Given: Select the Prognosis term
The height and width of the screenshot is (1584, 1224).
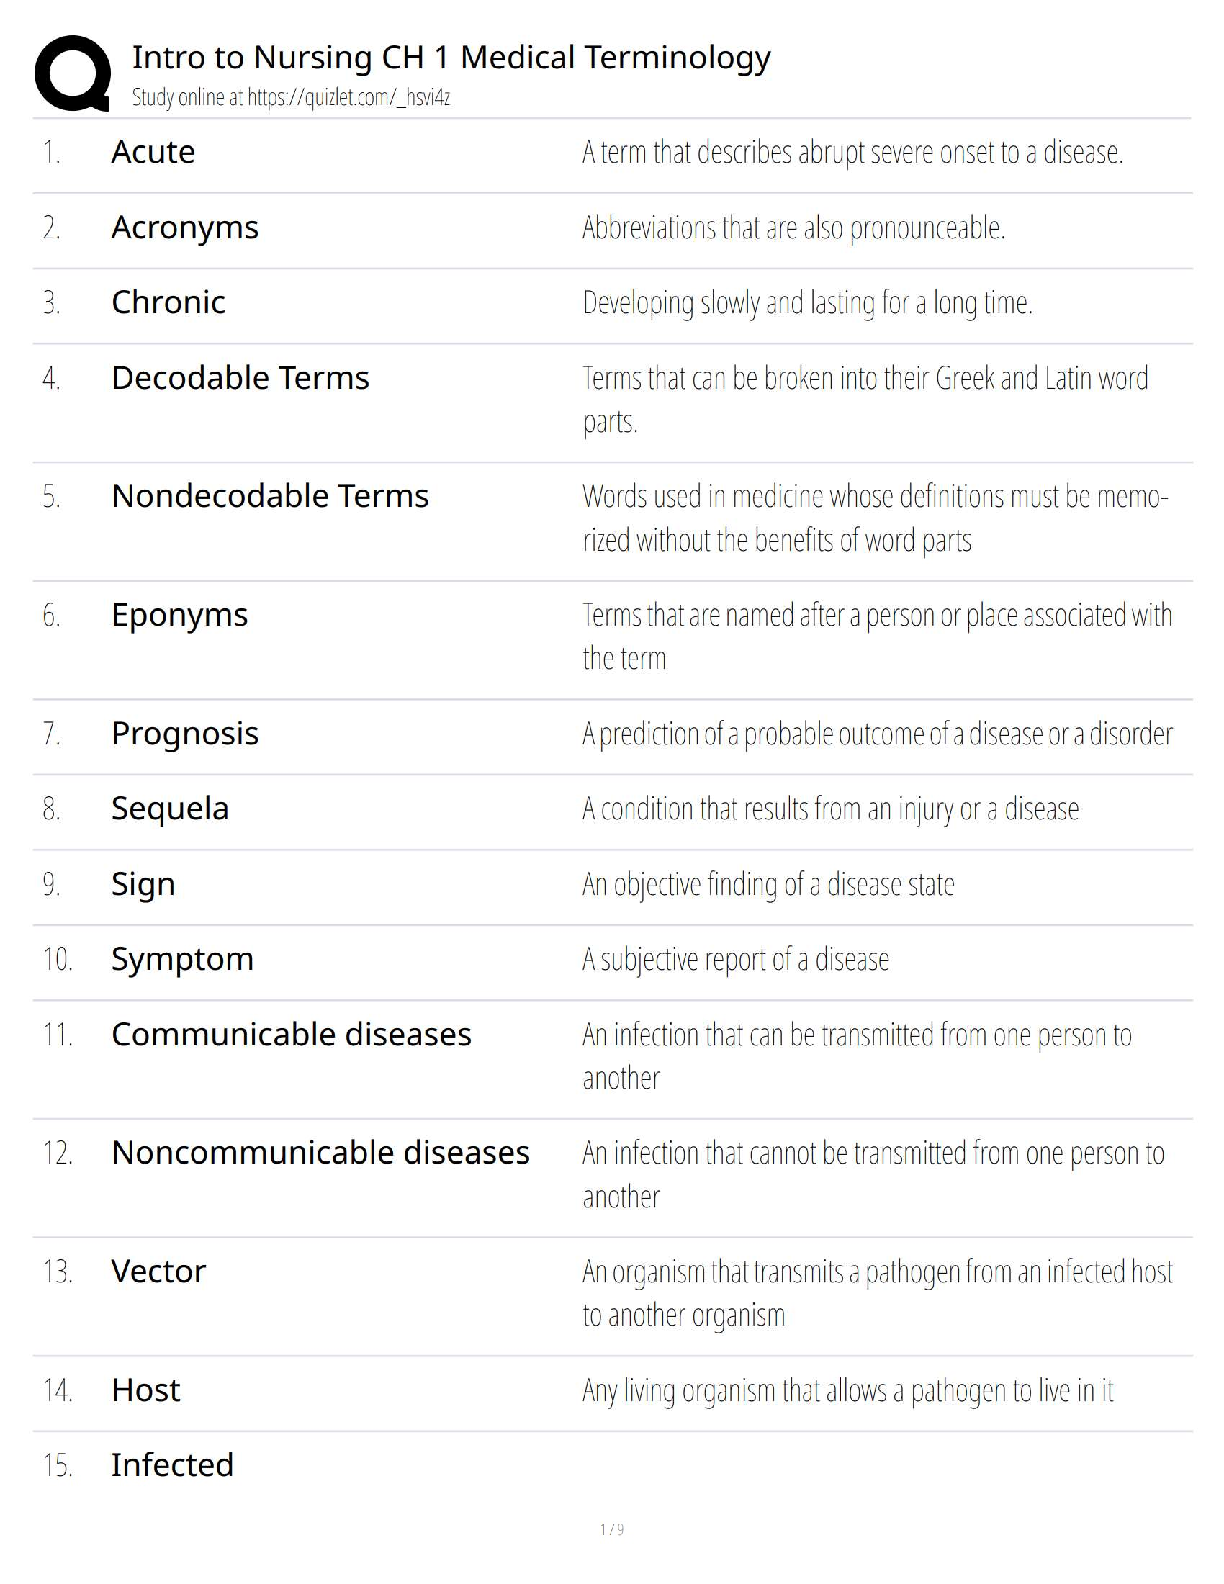Looking at the screenshot, I should tap(185, 733).
